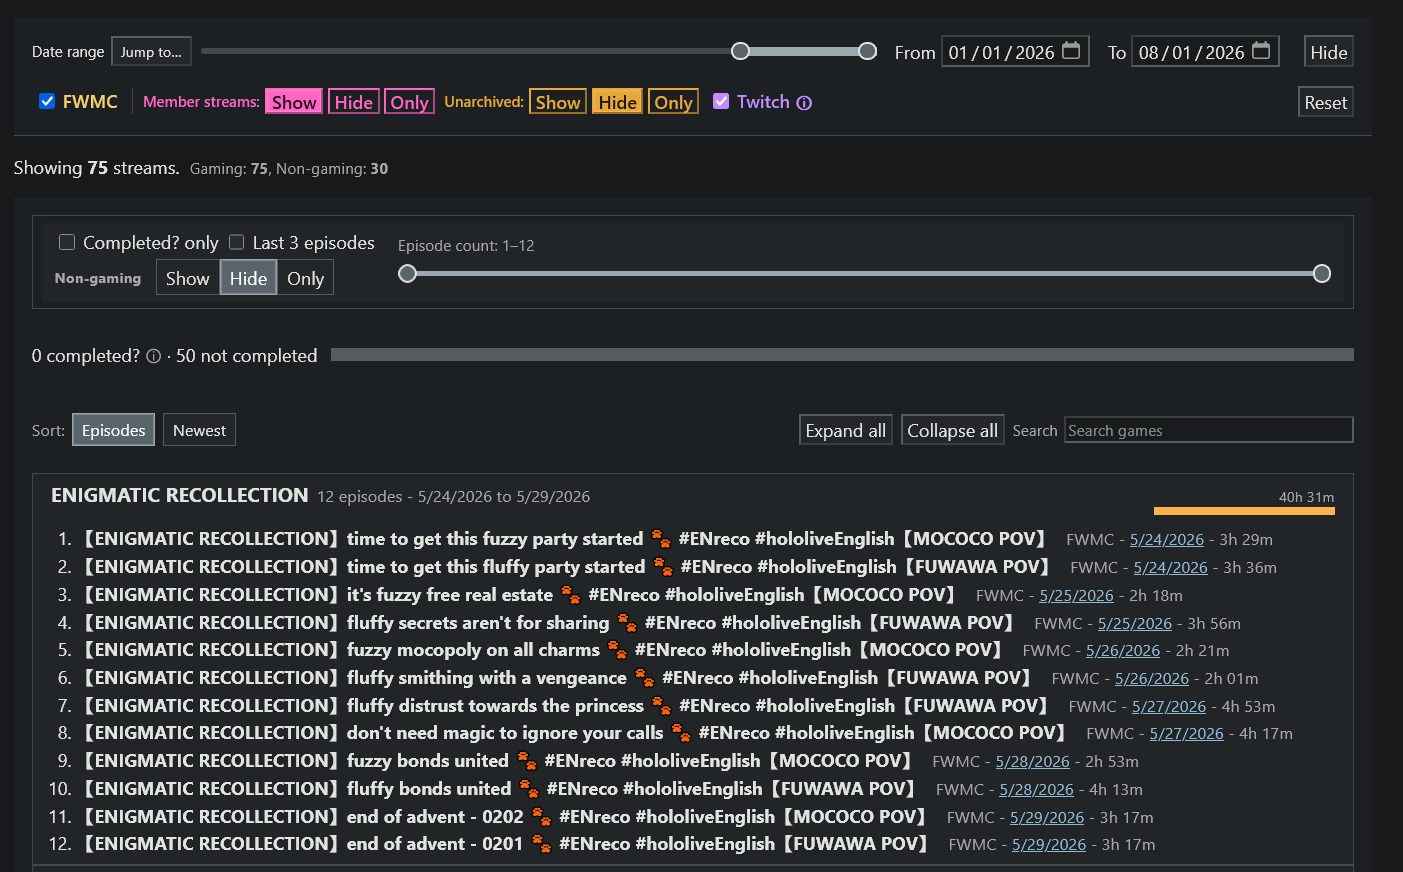Sort the list by Episodes
Screen dimensions: 1403x872
point(114,430)
